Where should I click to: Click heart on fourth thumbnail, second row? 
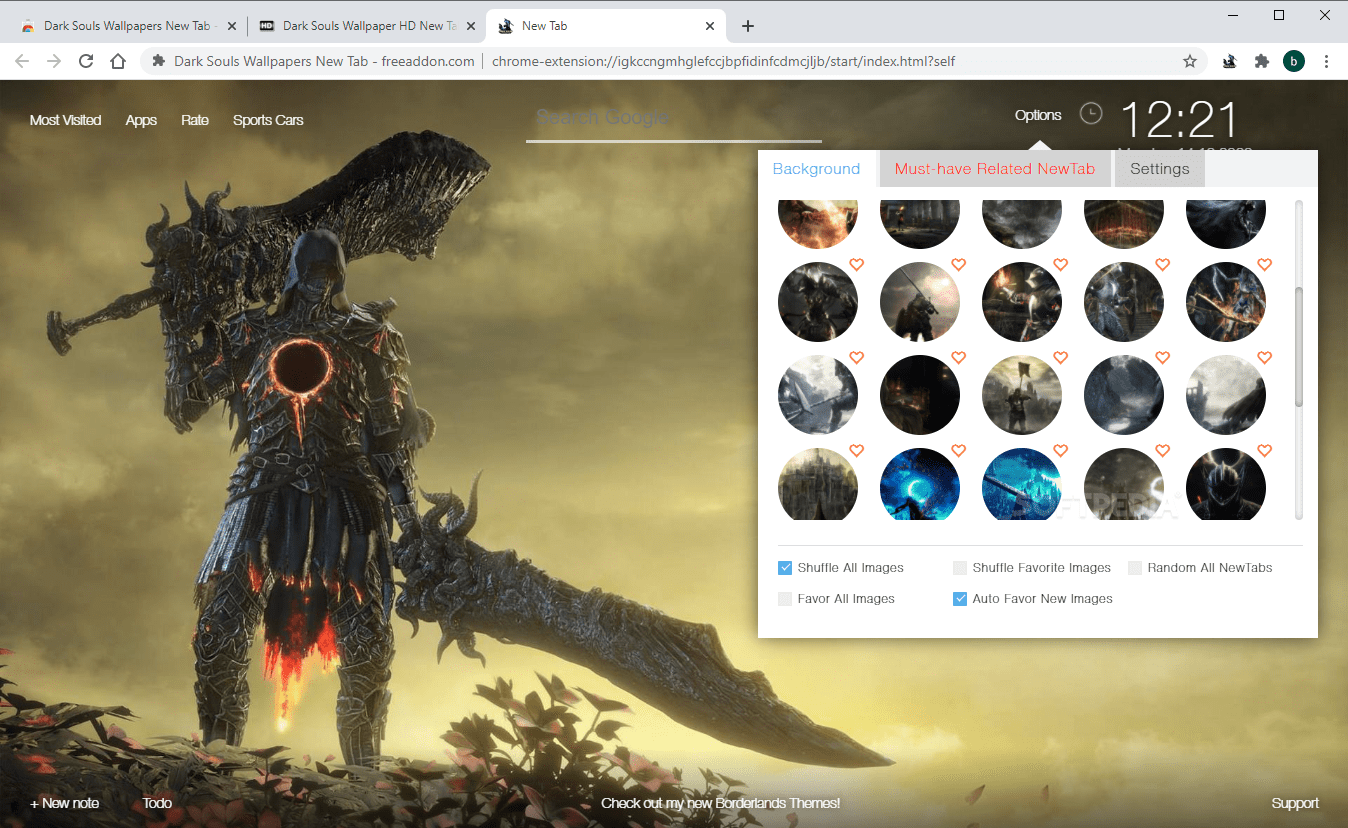pos(1162,265)
